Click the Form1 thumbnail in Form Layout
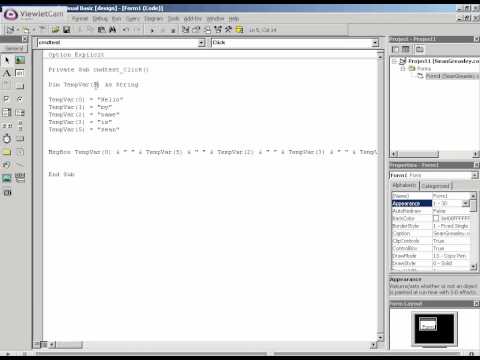This screenshot has width=480, height=360. (x=428, y=324)
